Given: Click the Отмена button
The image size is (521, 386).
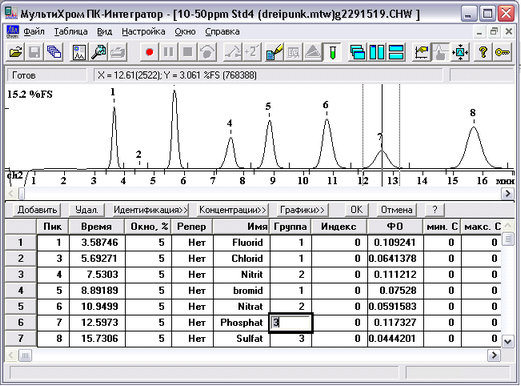Looking at the screenshot, I should [397, 210].
